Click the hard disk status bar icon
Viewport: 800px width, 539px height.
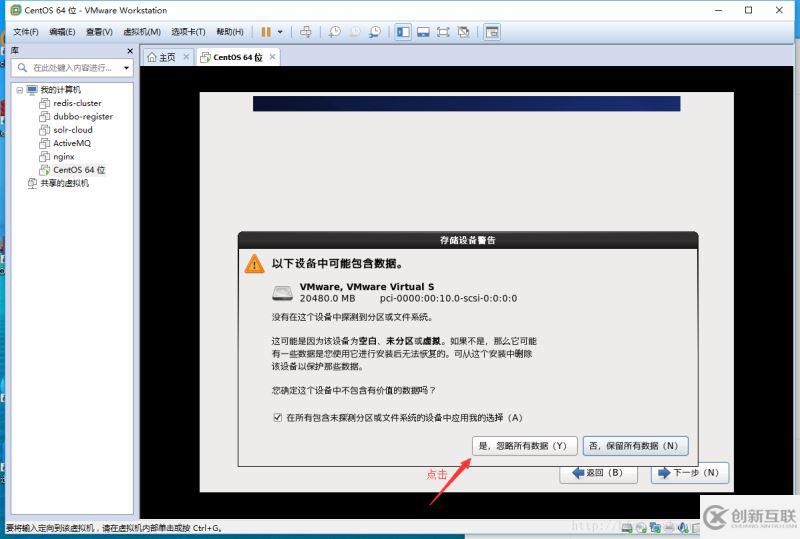tap(627, 528)
